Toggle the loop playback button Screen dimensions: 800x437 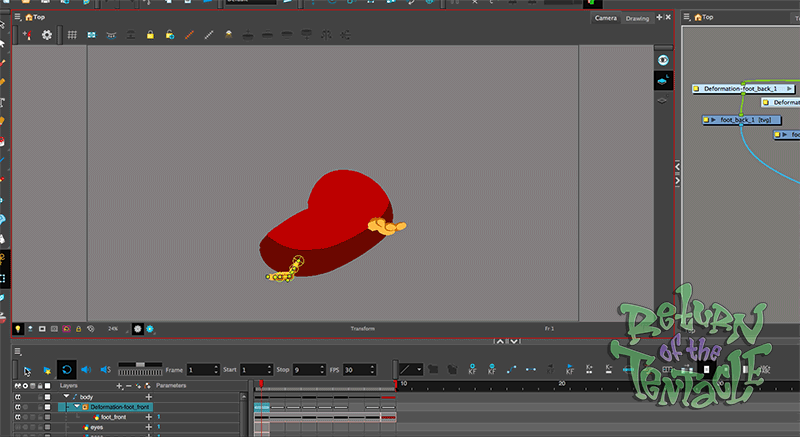(65, 369)
